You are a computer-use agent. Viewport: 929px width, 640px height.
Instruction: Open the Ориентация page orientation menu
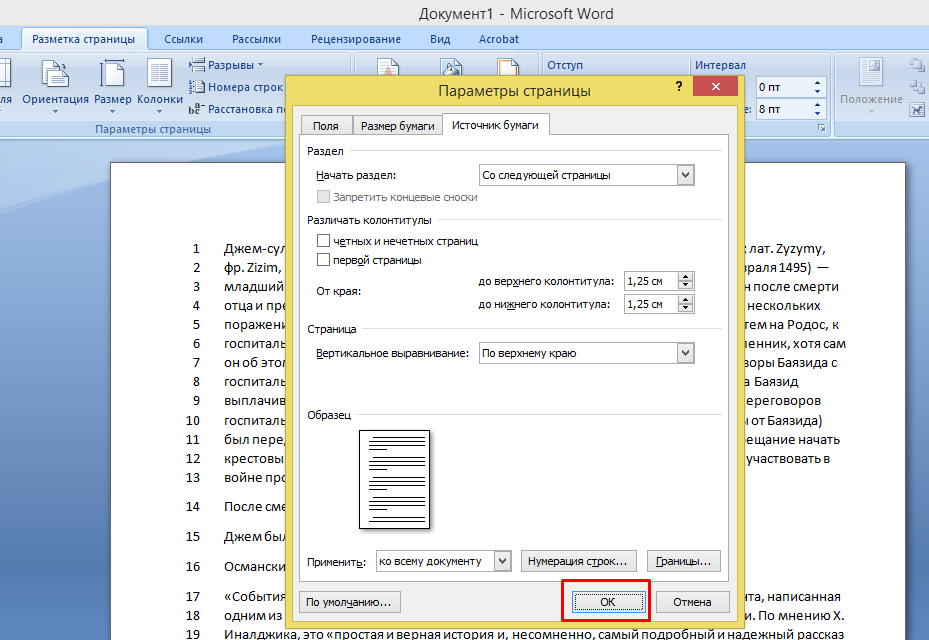55,86
